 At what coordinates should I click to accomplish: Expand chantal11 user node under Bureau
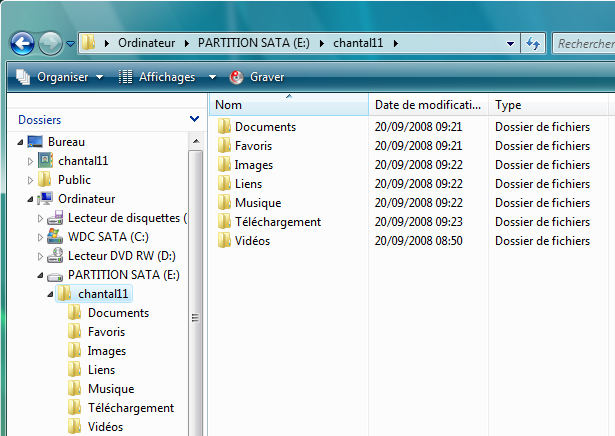coord(30,161)
